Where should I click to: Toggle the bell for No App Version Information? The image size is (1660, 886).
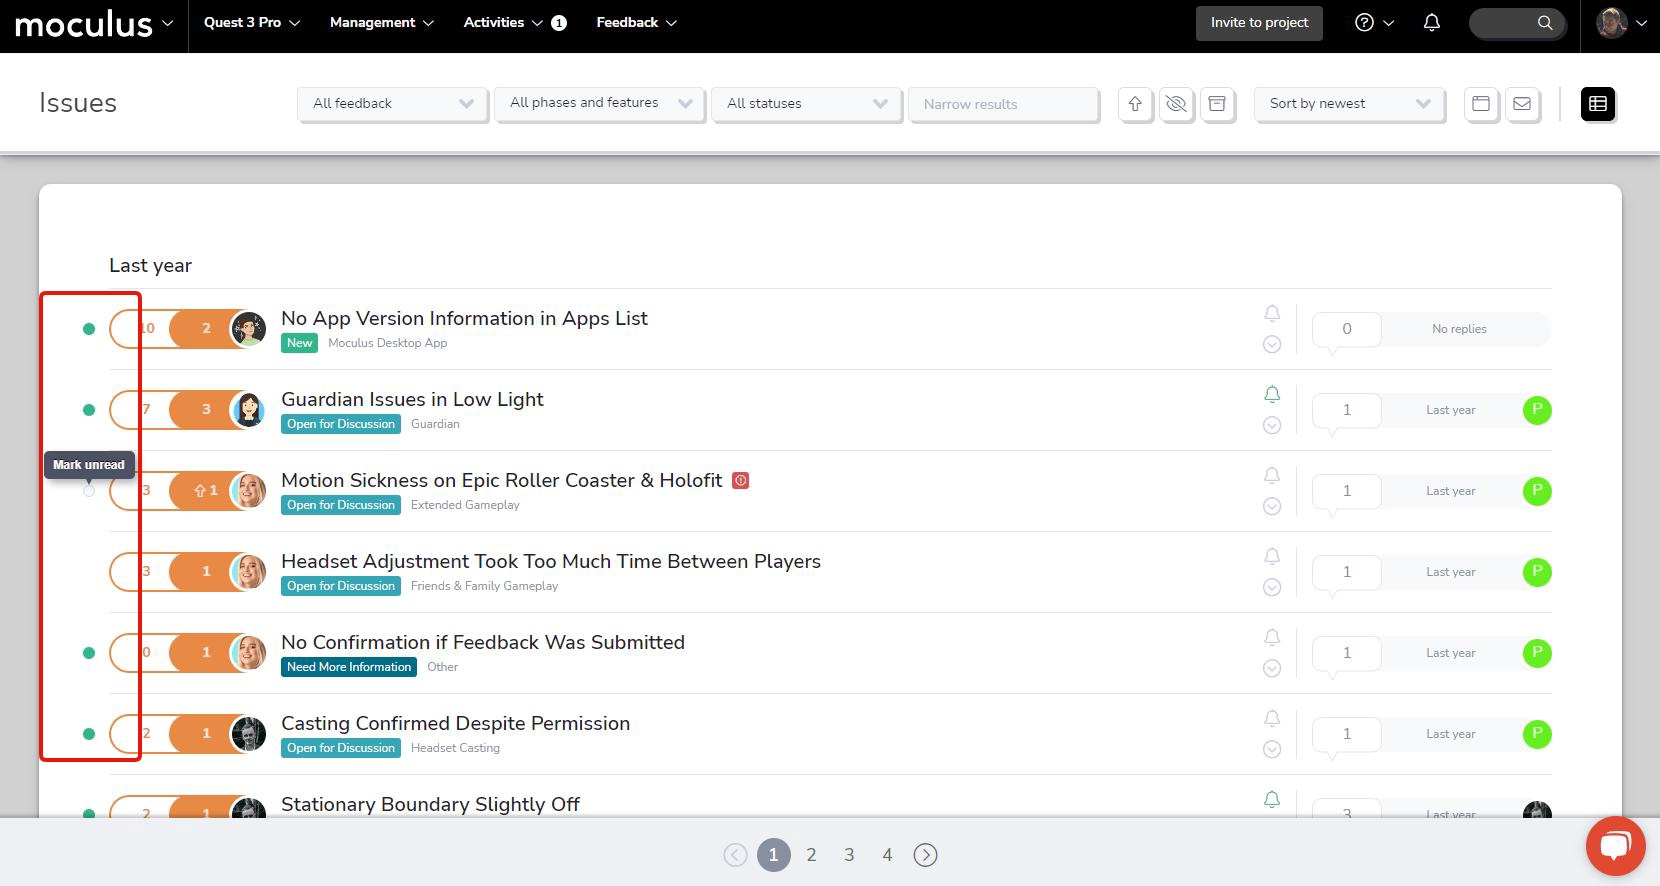click(1272, 314)
